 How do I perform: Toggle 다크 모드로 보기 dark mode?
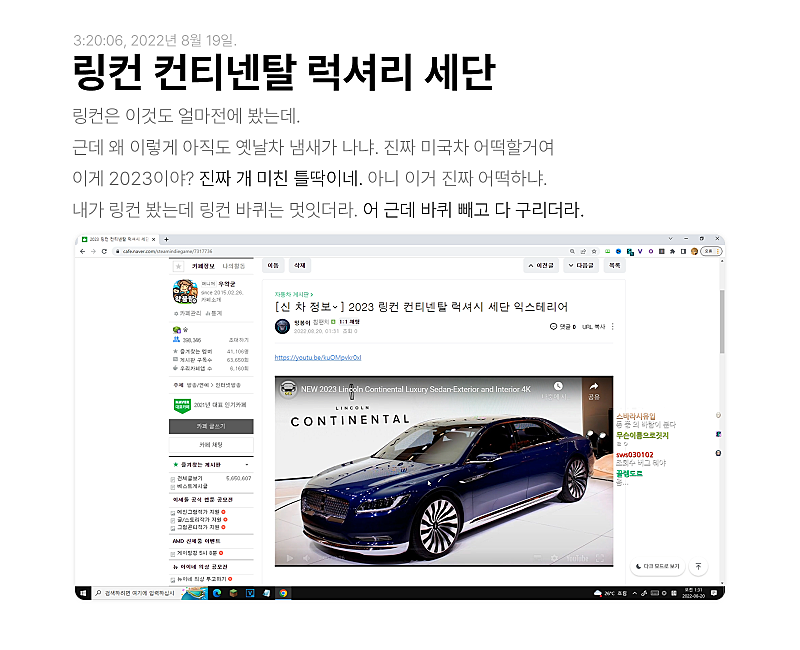coord(658,566)
